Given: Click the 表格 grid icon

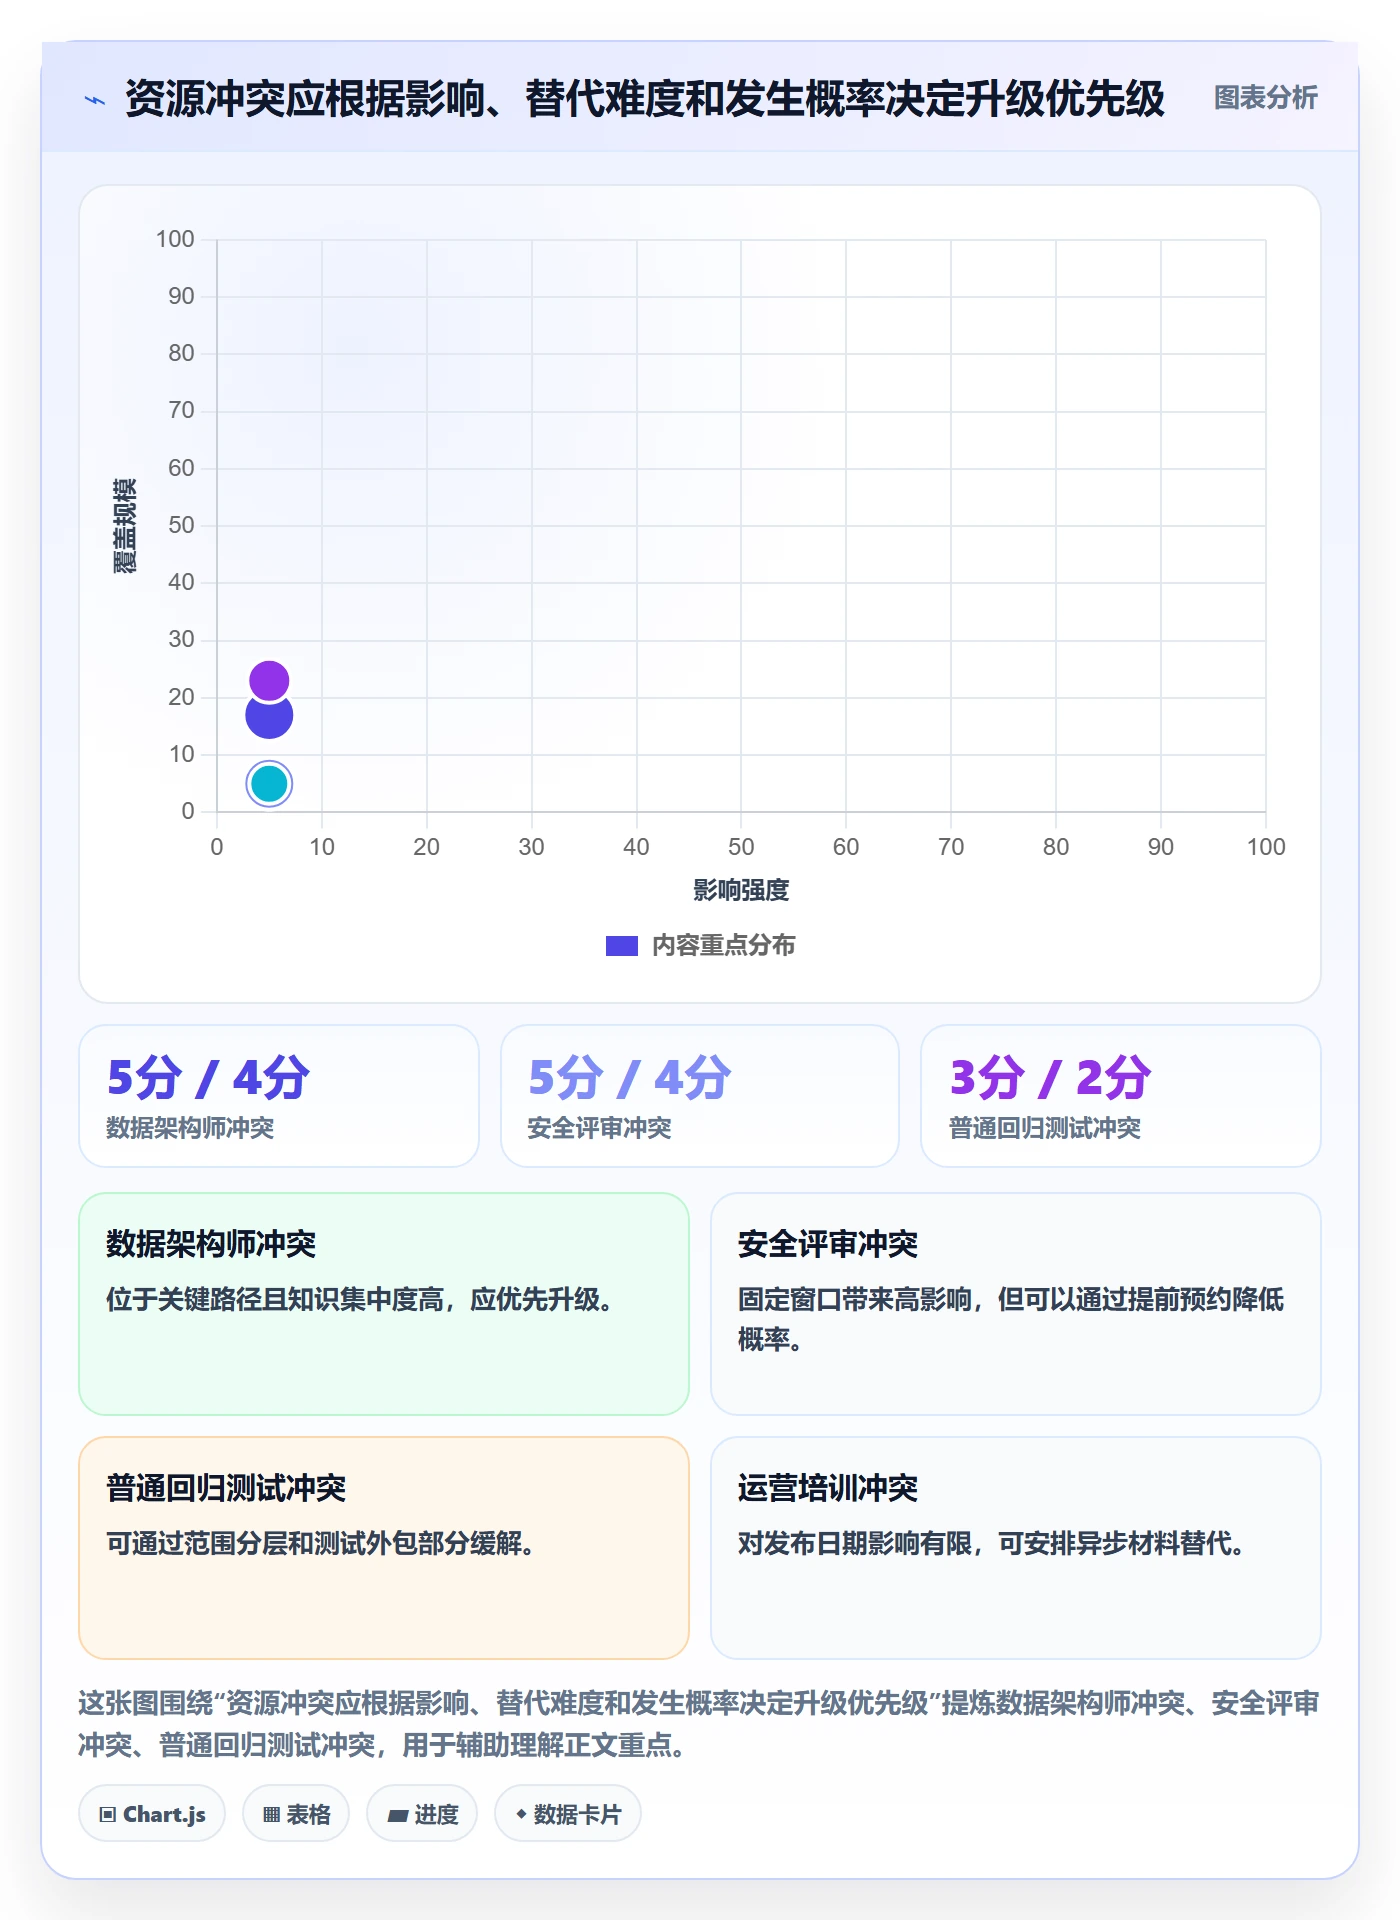Looking at the screenshot, I should pyautogui.click(x=271, y=1815).
